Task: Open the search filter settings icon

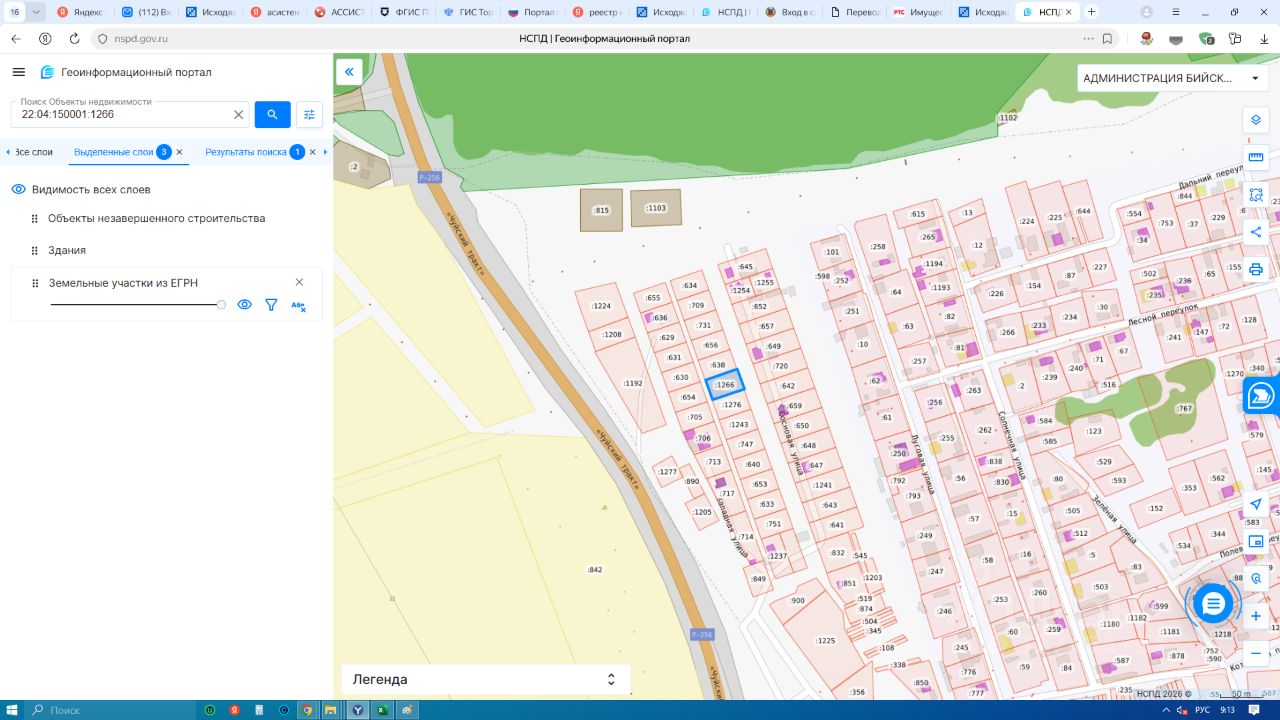Action: click(309, 115)
